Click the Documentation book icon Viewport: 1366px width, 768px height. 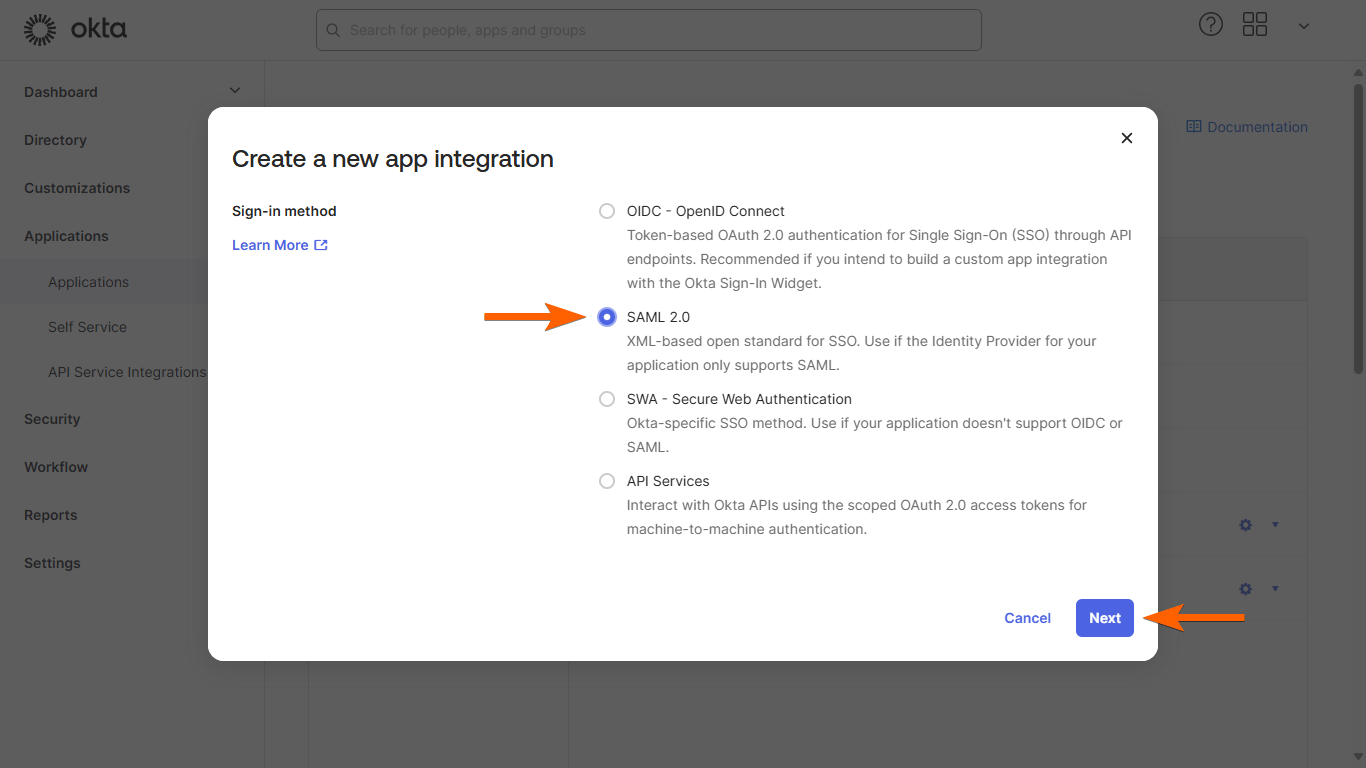click(1194, 127)
